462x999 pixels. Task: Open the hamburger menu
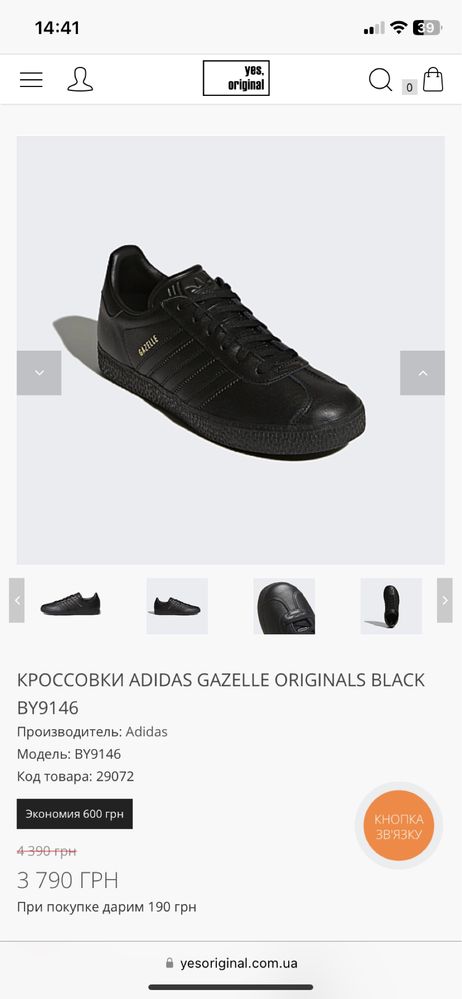[31, 80]
